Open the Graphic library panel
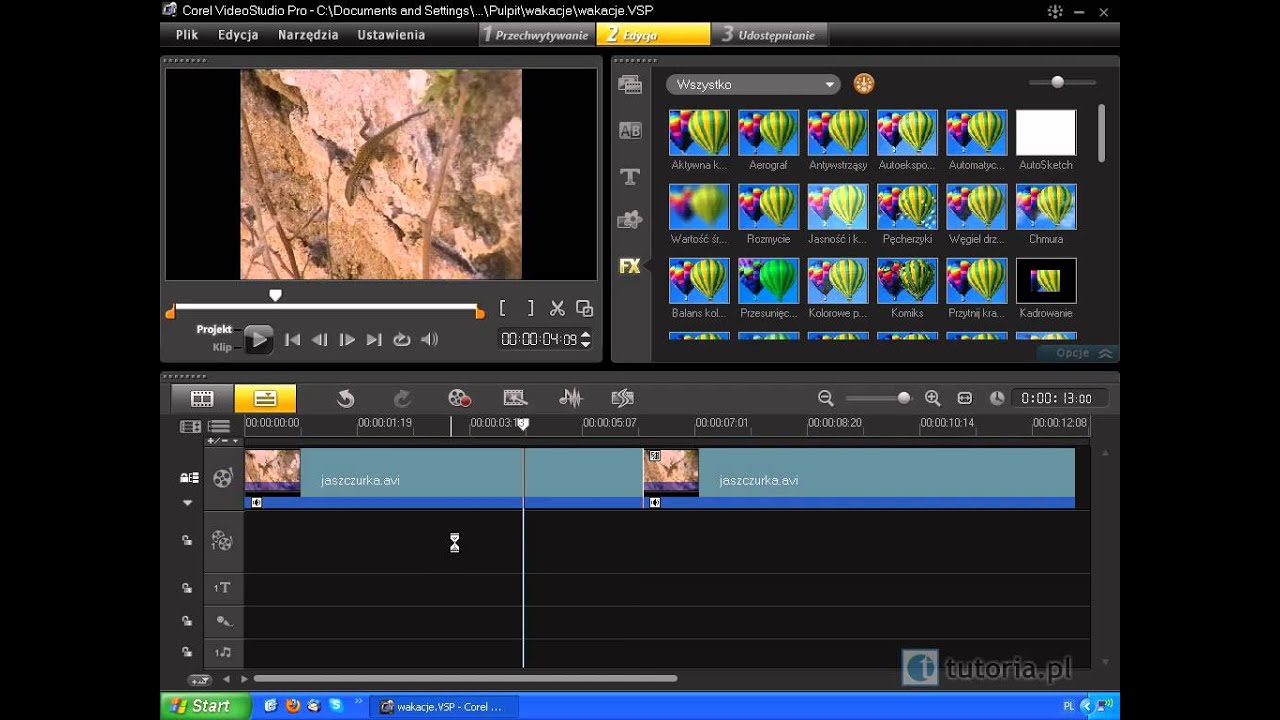Image resolution: width=1280 pixels, height=720 pixels. [x=630, y=220]
